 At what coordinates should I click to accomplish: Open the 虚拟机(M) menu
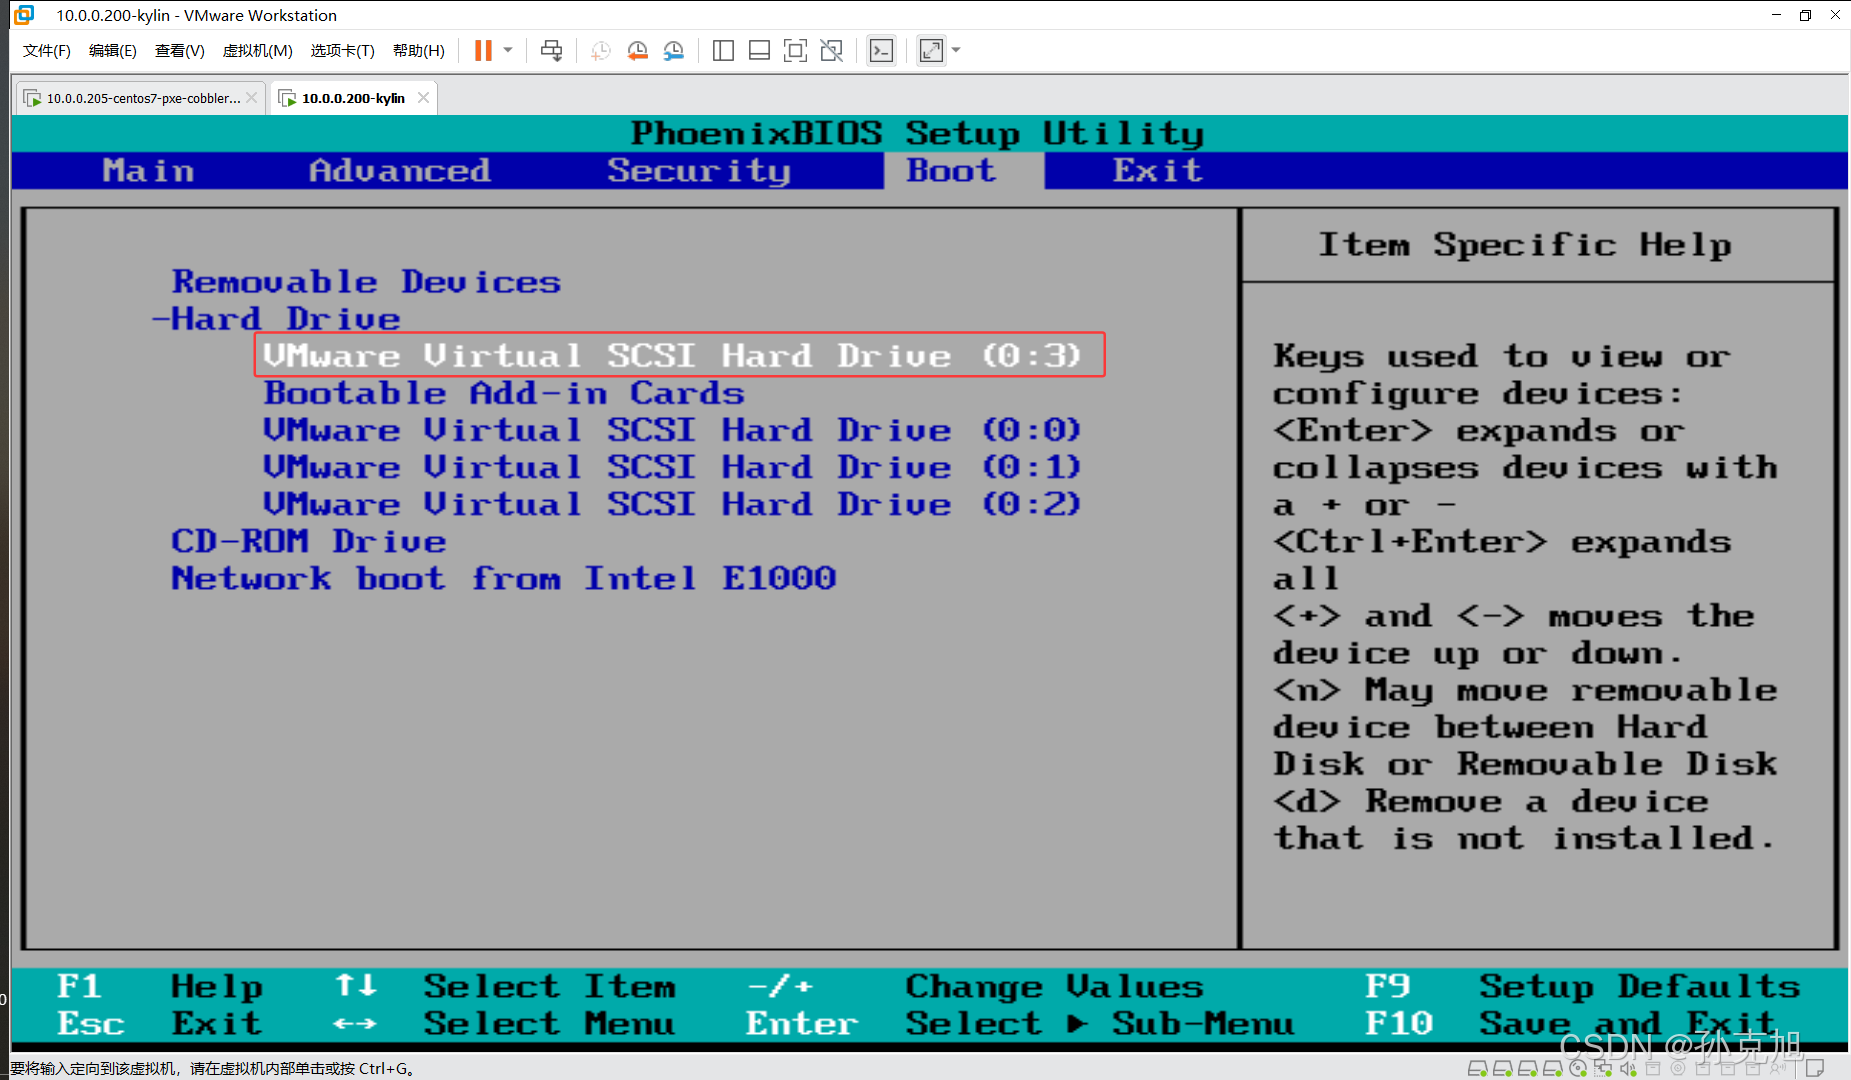pos(257,50)
